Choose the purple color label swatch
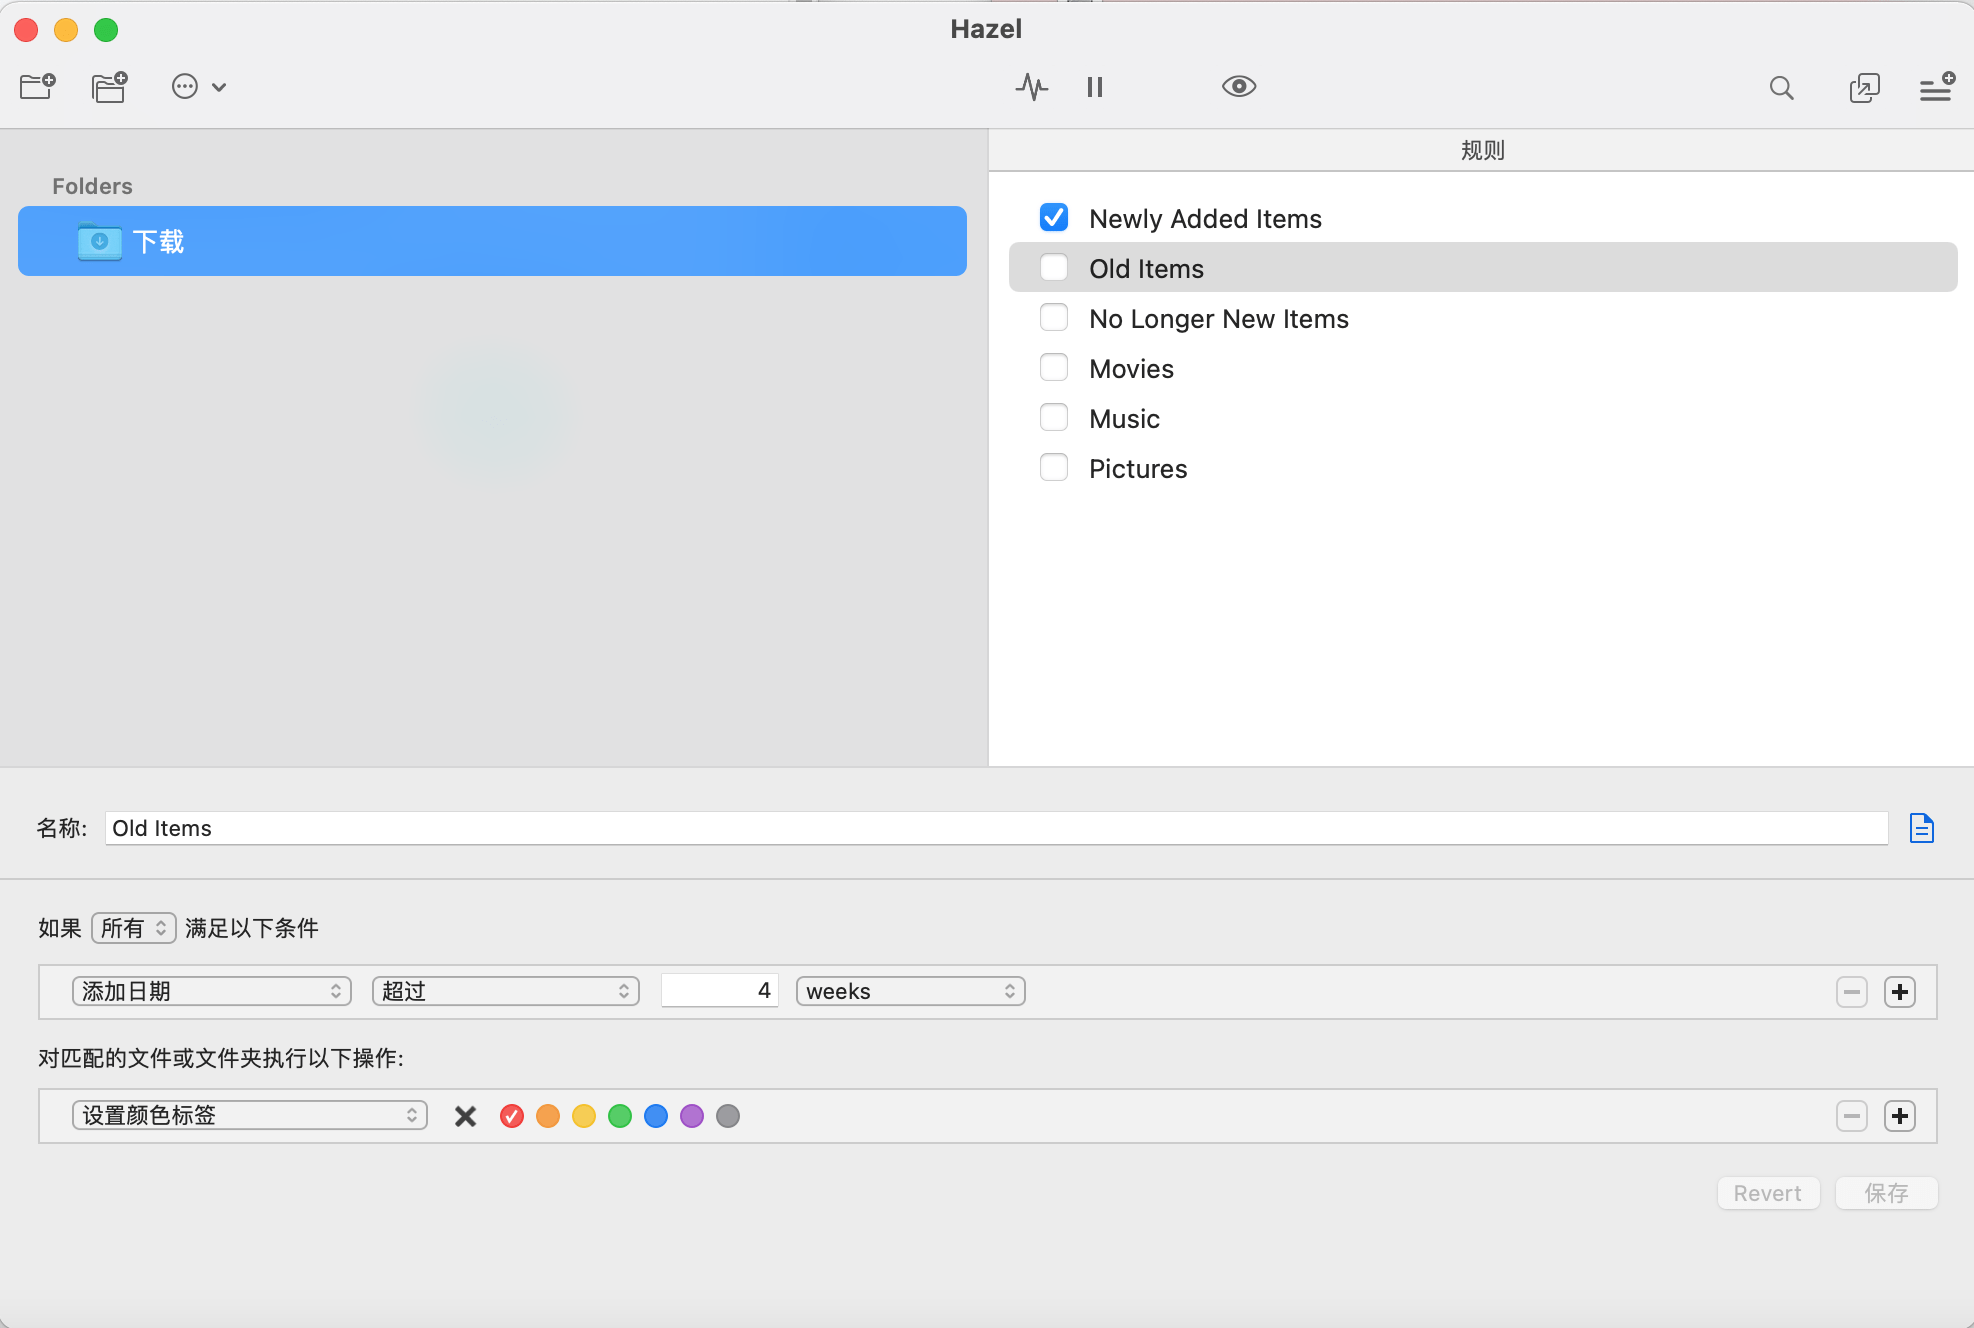Image resolution: width=1974 pixels, height=1328 pixels. tap(692, 1116)
